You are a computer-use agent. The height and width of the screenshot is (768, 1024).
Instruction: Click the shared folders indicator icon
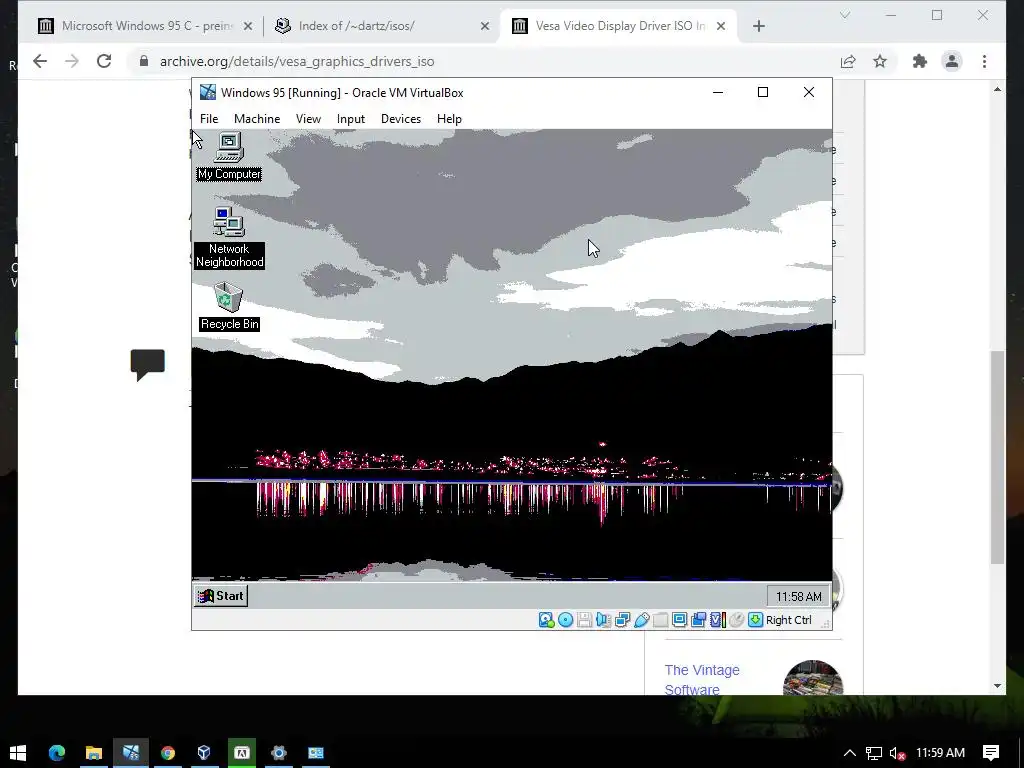(x=660, y=620)
